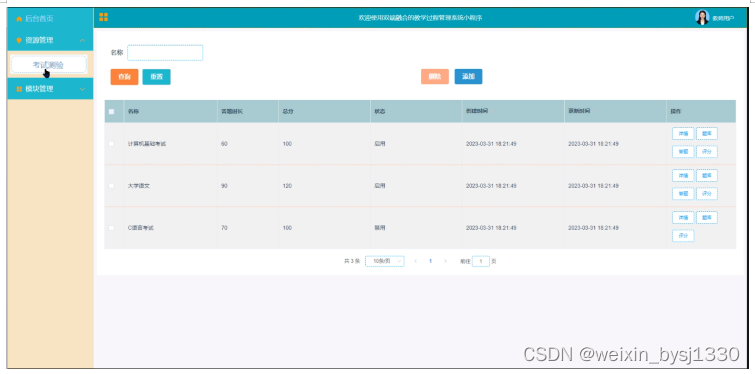Click 评分 for C语言考试
755x374 pixels.
(683, 236)
